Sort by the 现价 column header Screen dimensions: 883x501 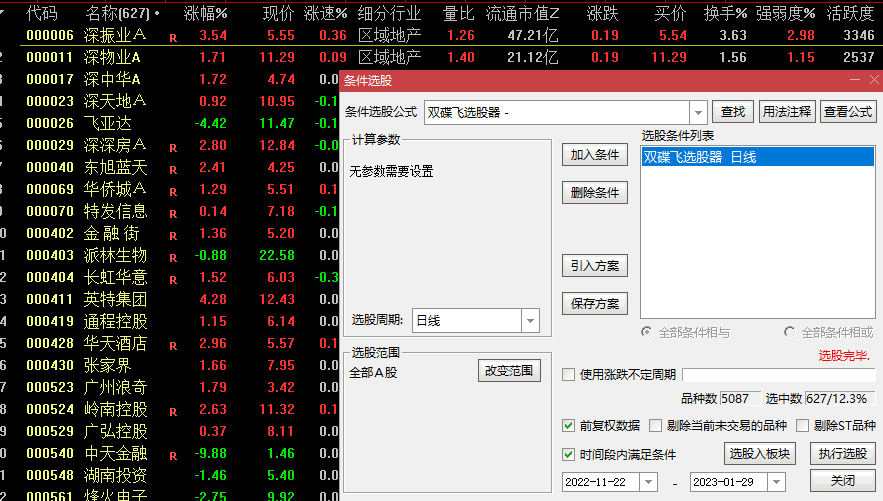(x=279, y=14)
